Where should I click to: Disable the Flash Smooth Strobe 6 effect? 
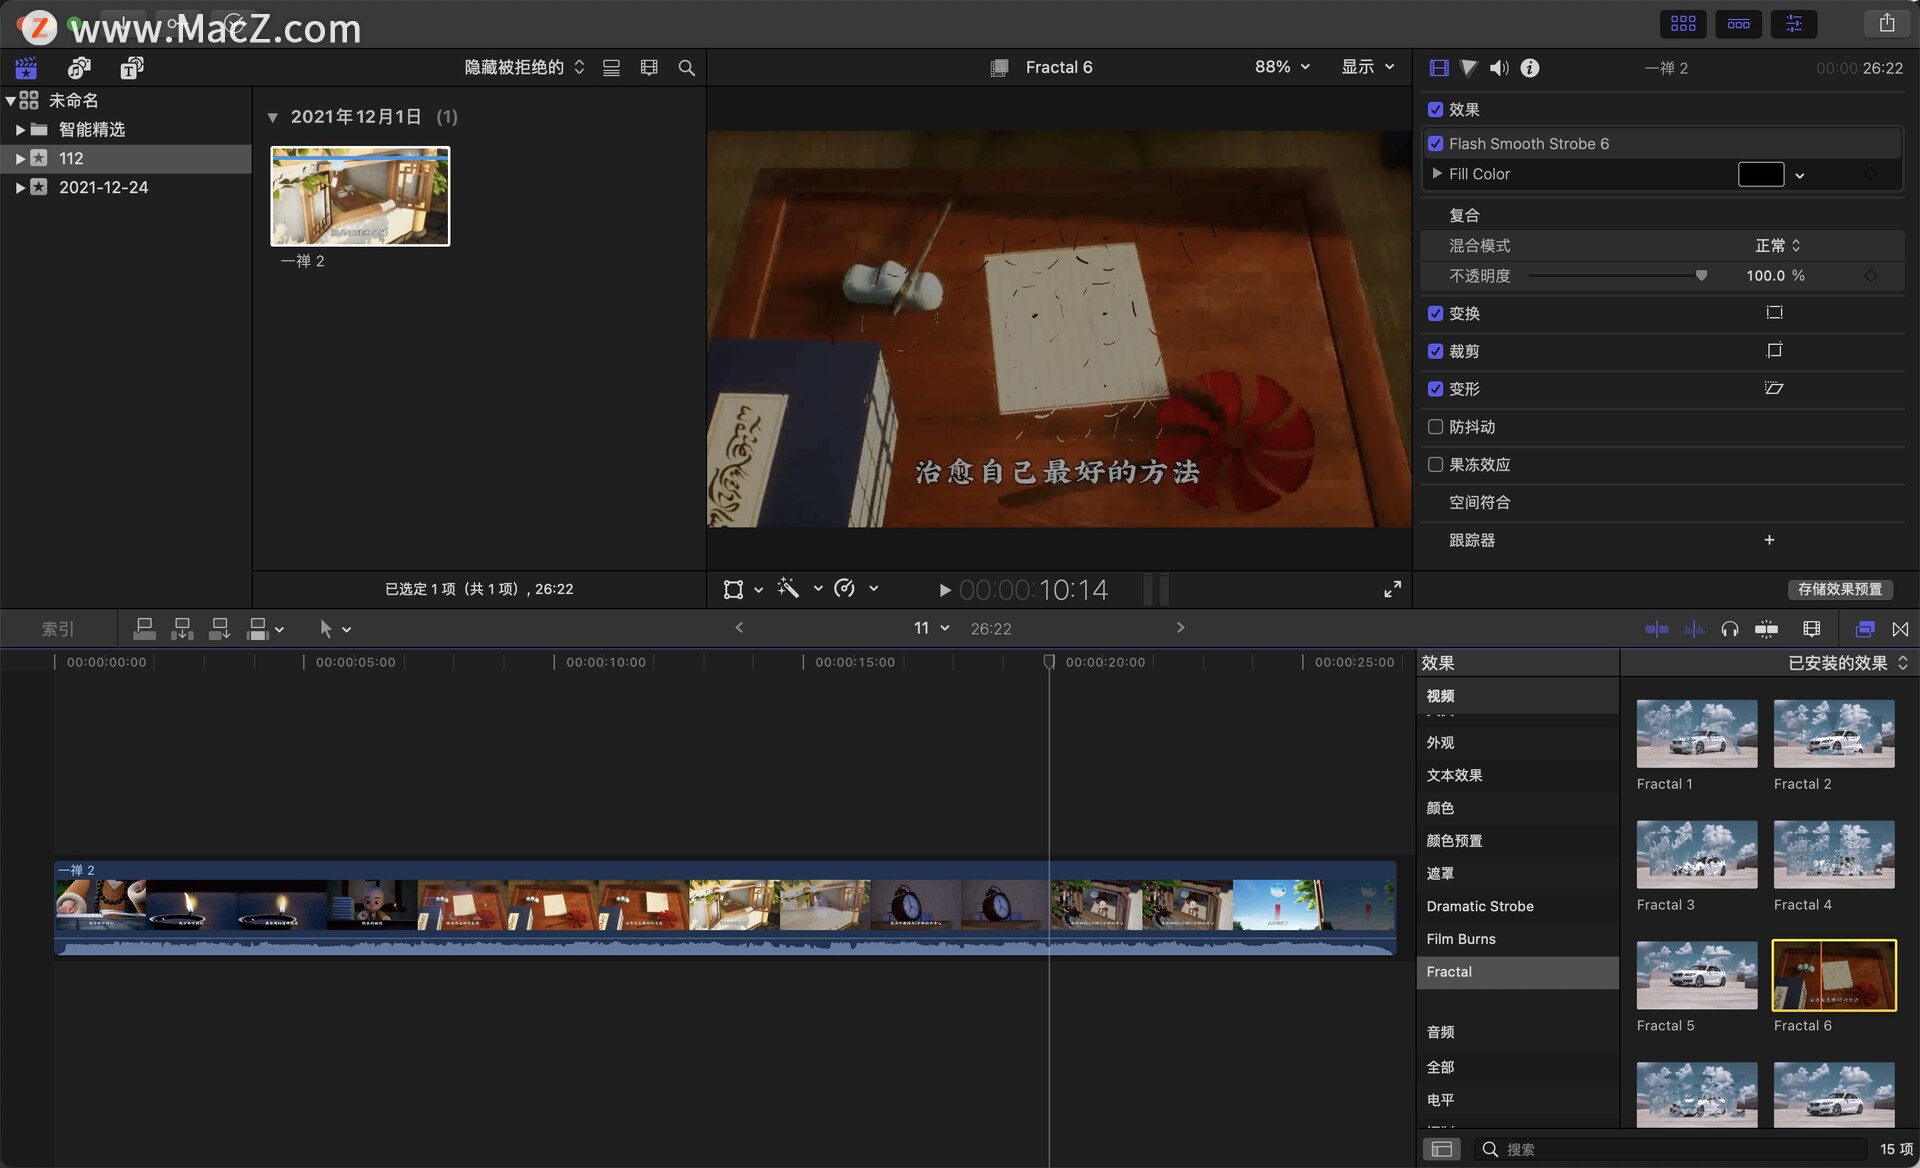[x=1436, y=144]
